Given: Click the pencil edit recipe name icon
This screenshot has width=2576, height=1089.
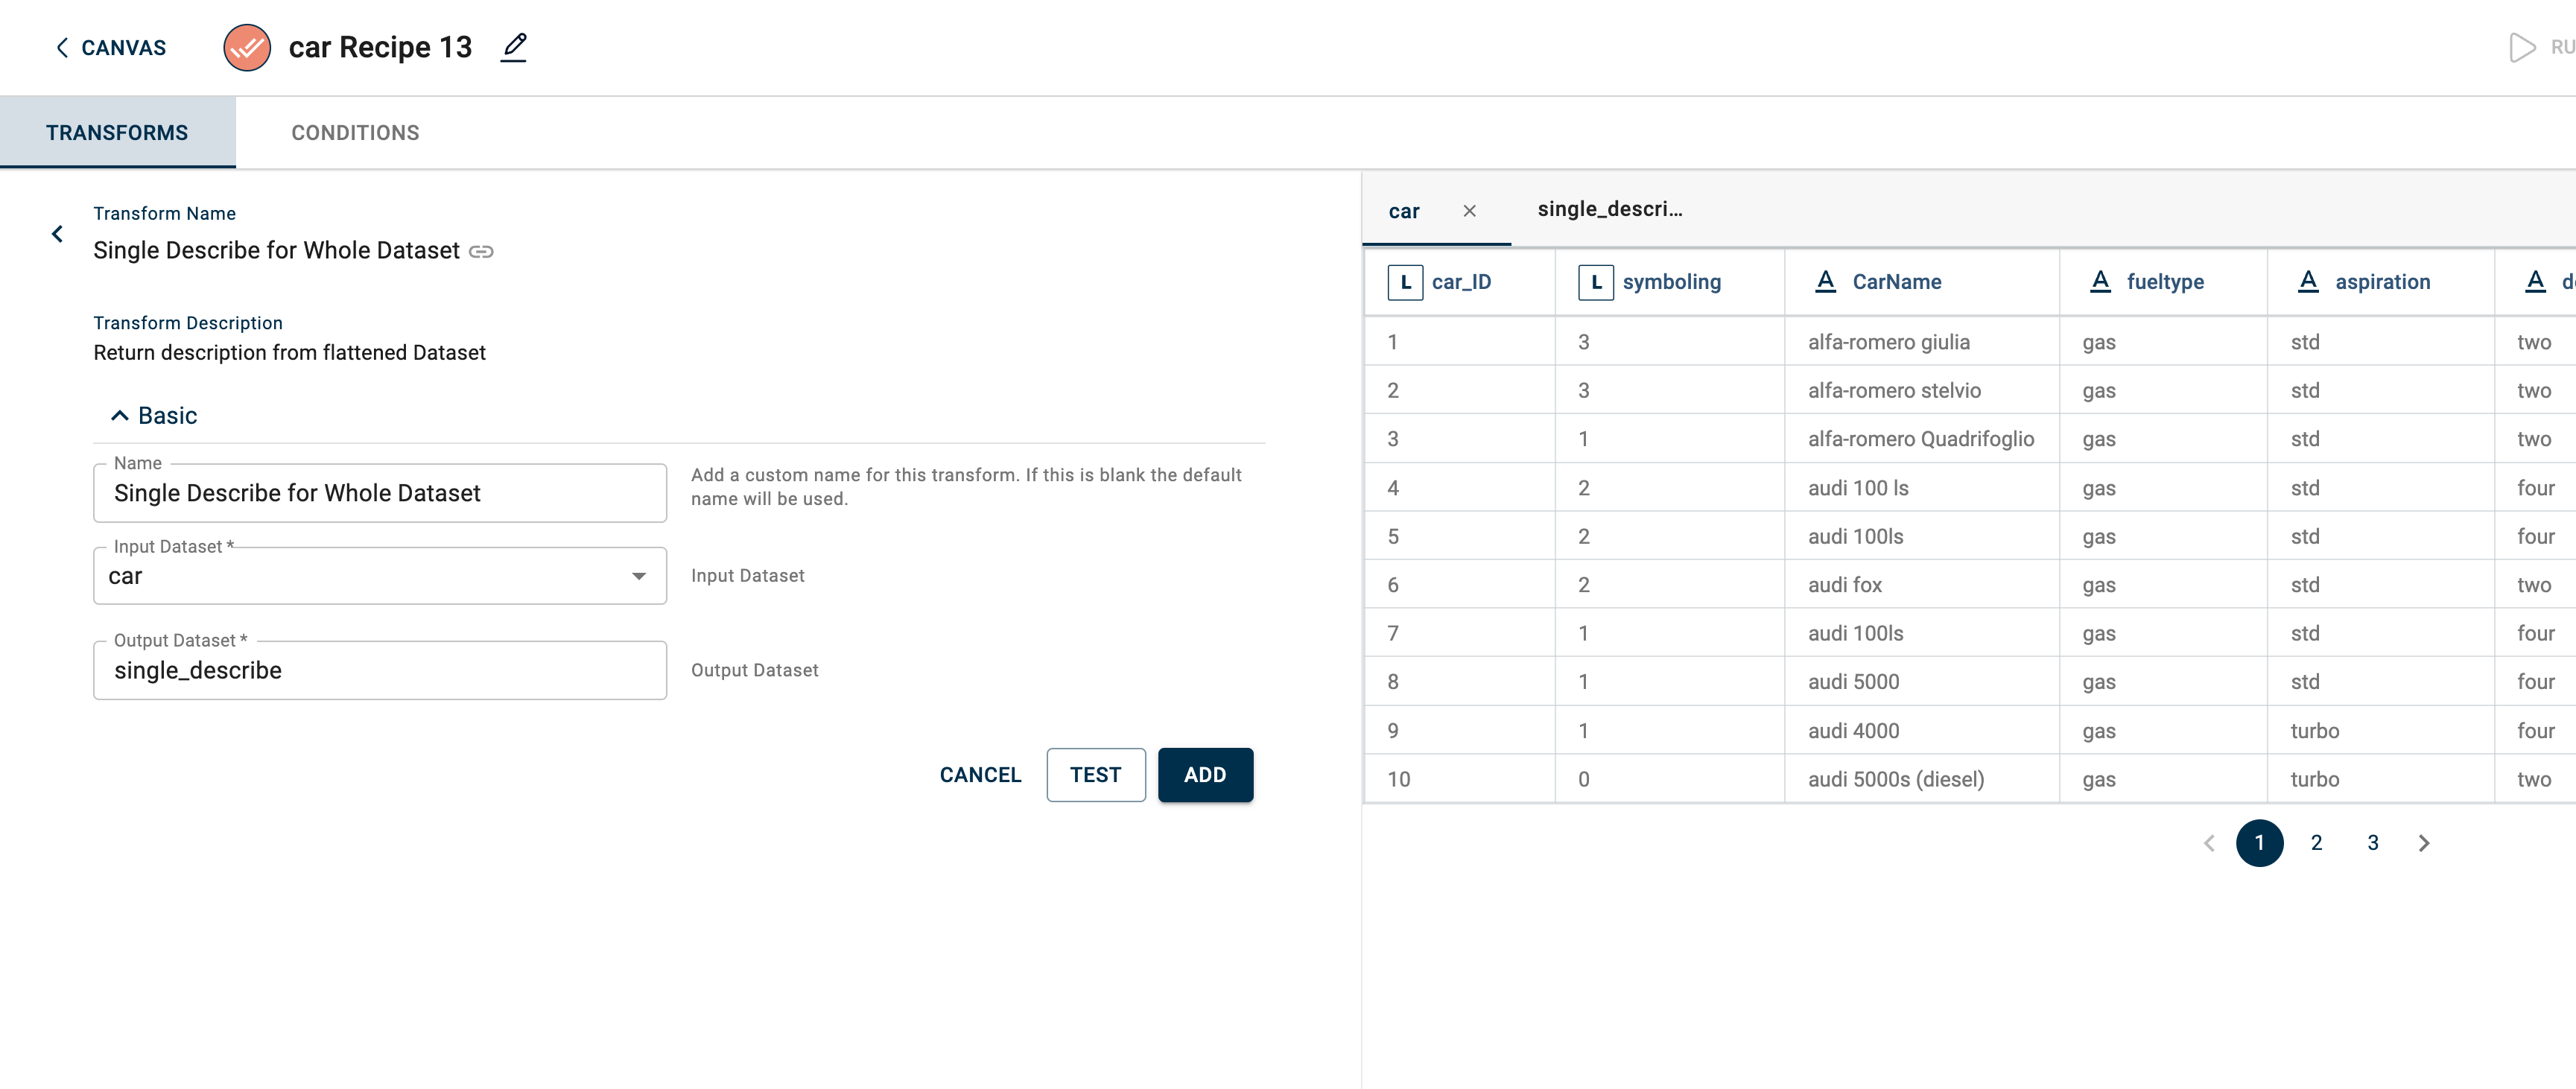Looking at the screenshot, I should tap(513, 47).
